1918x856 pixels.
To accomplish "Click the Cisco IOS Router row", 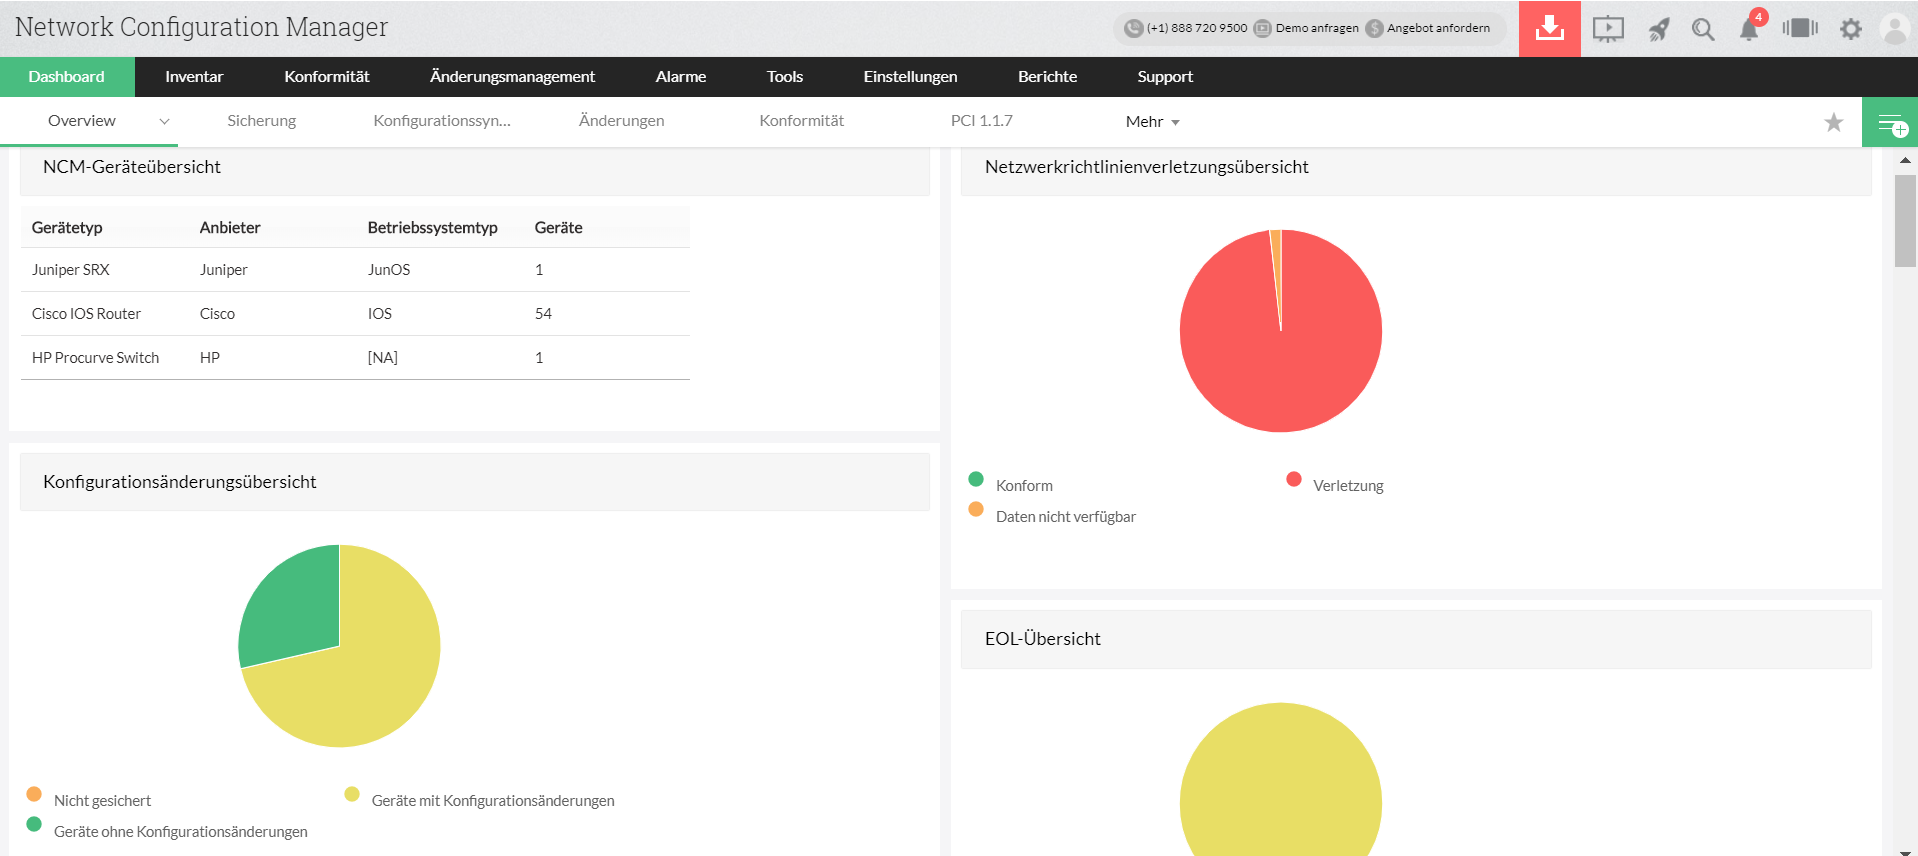I will (355, 314).
